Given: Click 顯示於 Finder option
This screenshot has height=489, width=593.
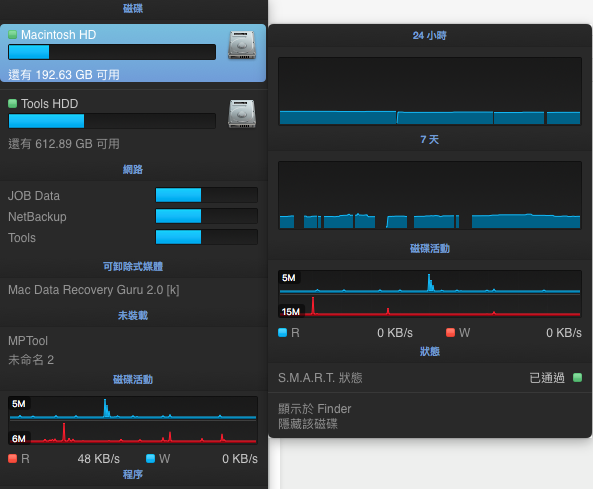Looking at the screenshot, I should point(315,408).
